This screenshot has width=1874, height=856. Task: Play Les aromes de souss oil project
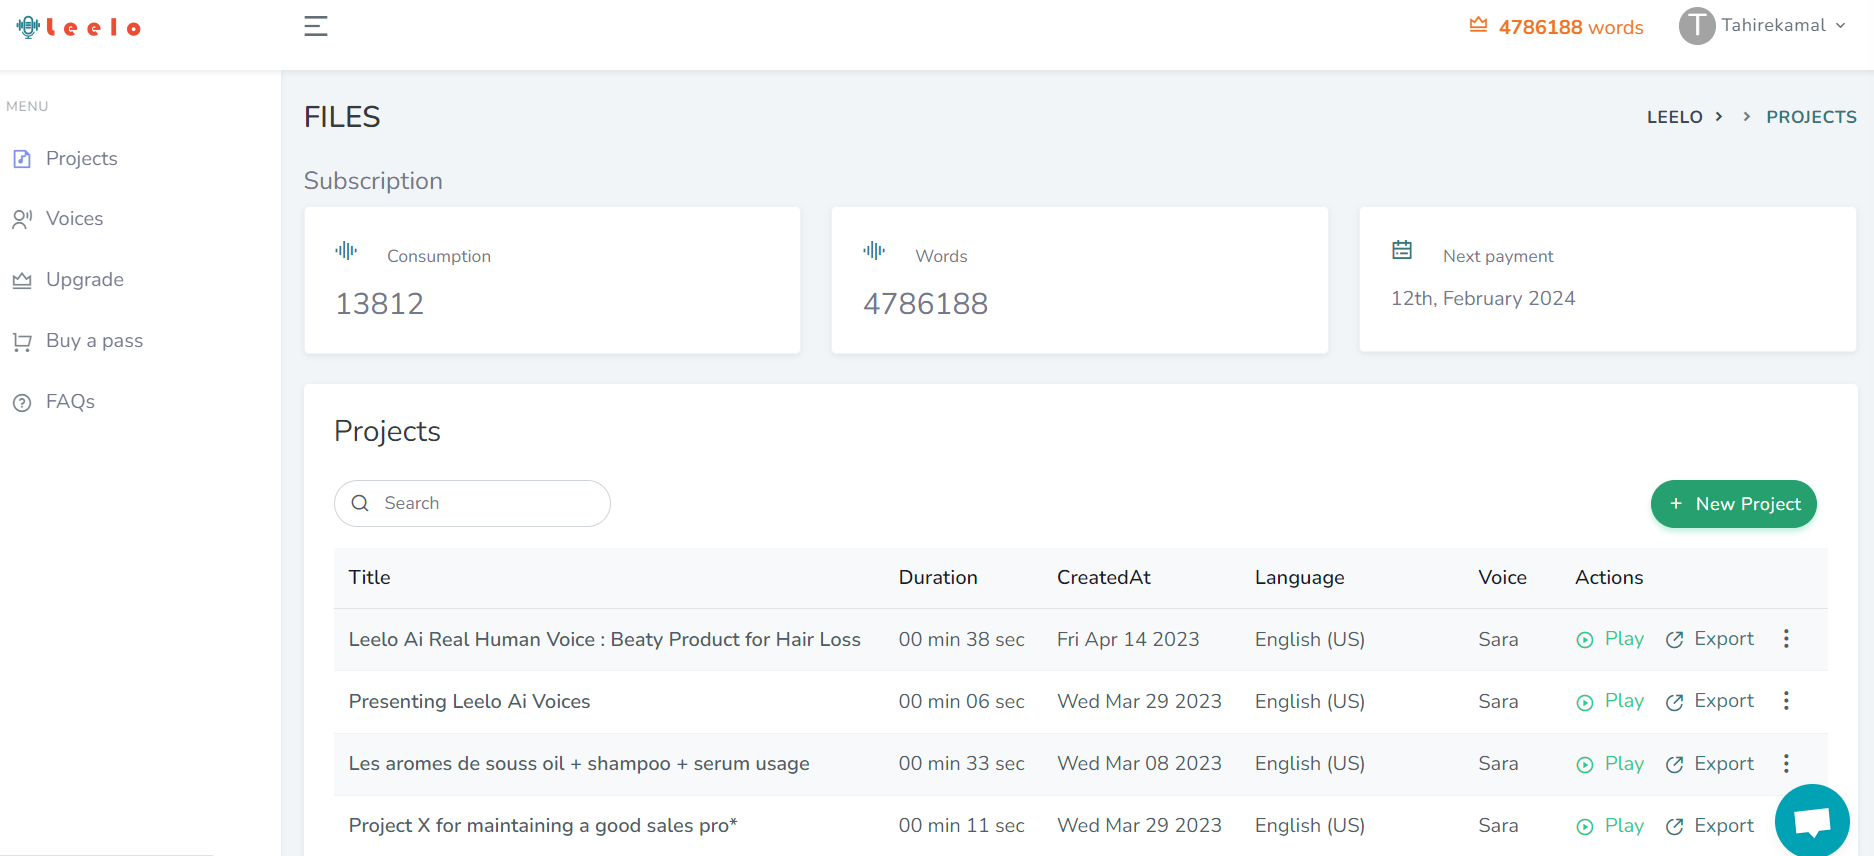click(x=1610, y=764)
